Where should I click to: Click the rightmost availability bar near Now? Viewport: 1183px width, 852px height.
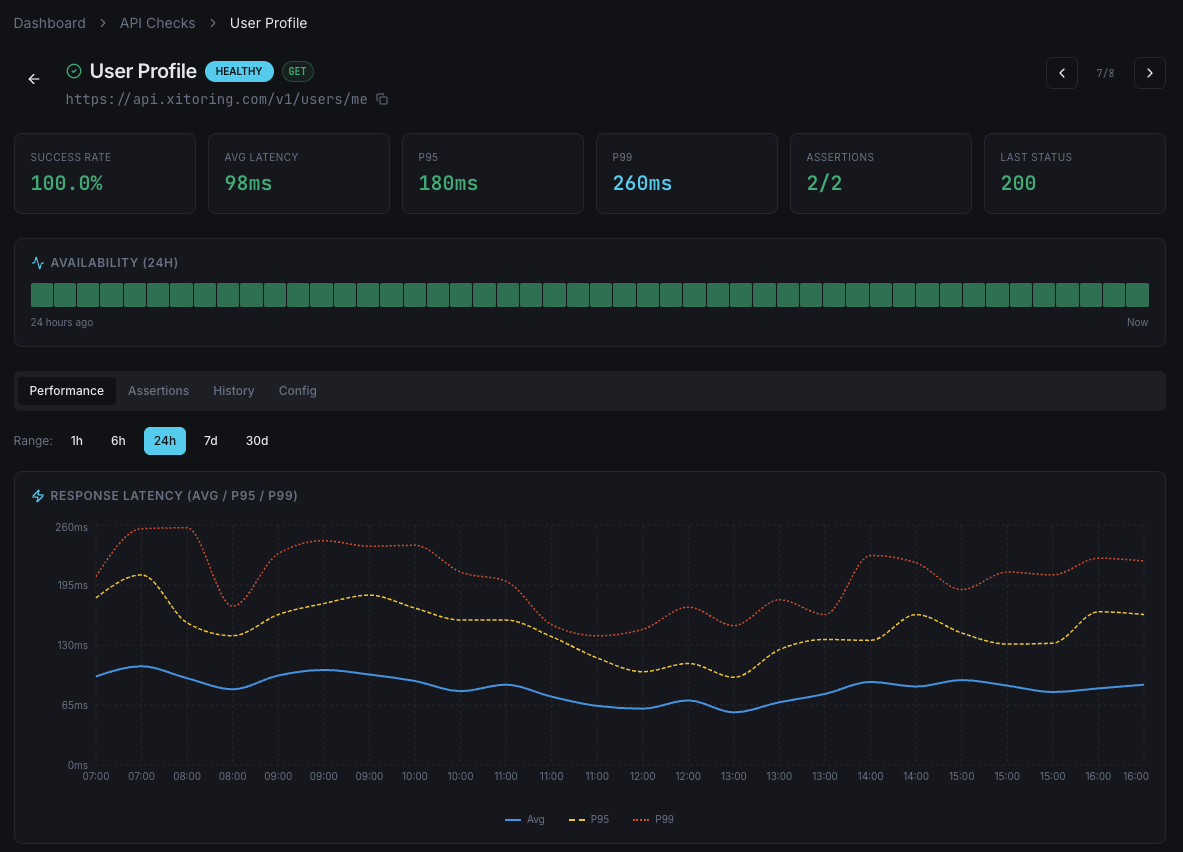tap(1138, 295)
